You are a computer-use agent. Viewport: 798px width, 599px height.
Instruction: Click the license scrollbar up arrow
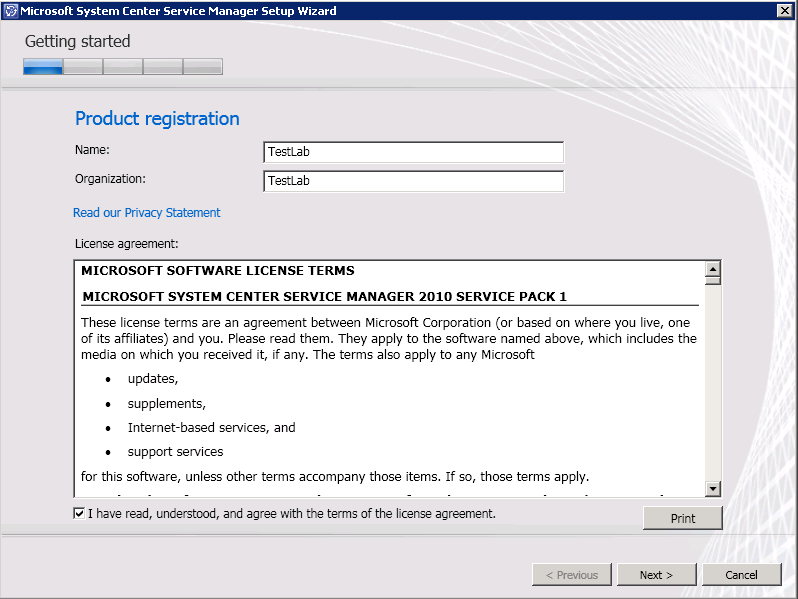712,269
